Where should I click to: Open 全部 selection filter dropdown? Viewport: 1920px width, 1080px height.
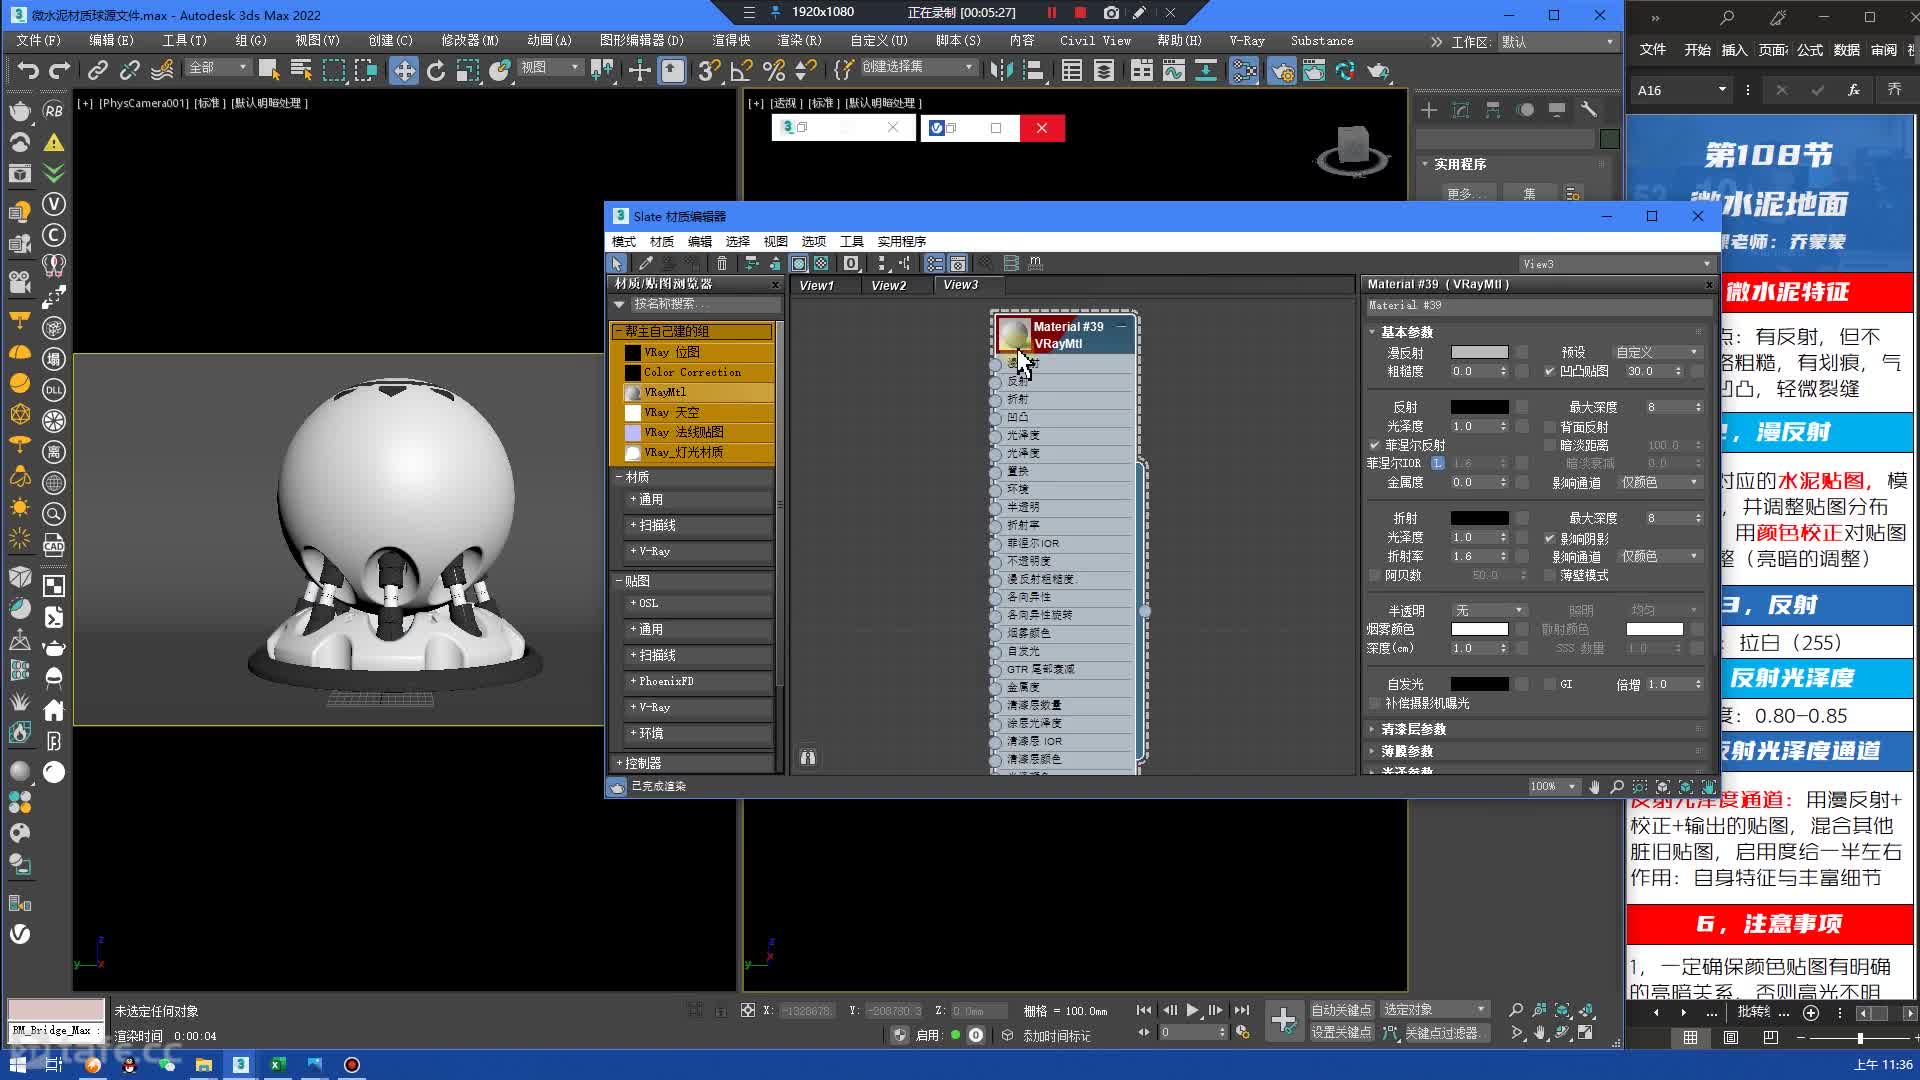[x=217, y=67]
